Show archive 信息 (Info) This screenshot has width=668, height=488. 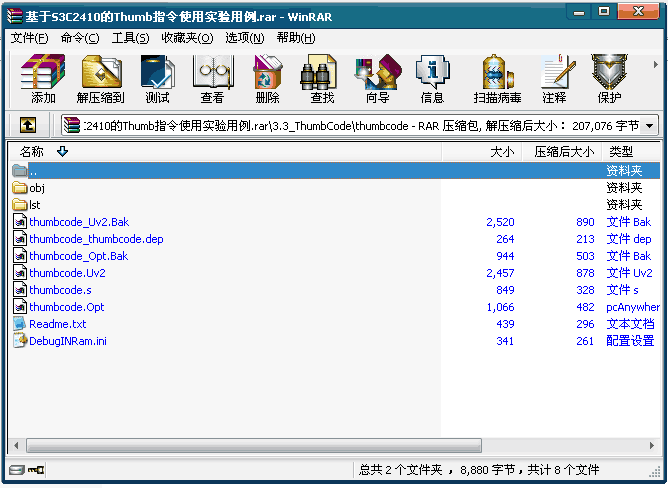(x=432, y=79)
